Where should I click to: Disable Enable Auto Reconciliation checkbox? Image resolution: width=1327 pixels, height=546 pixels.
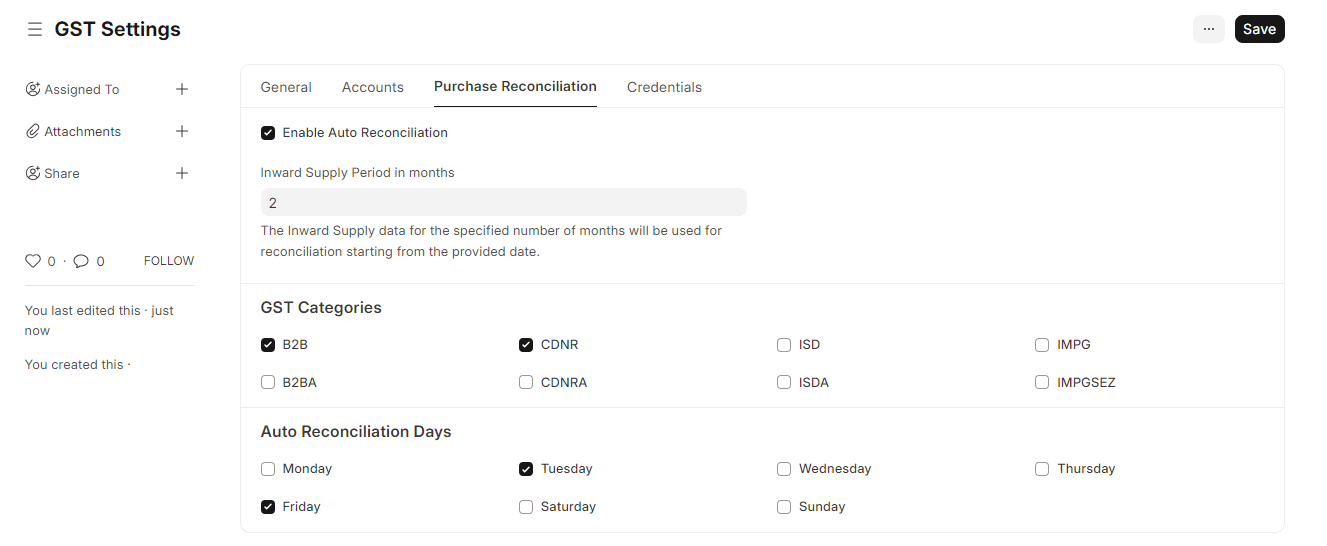tap(268, 133)
